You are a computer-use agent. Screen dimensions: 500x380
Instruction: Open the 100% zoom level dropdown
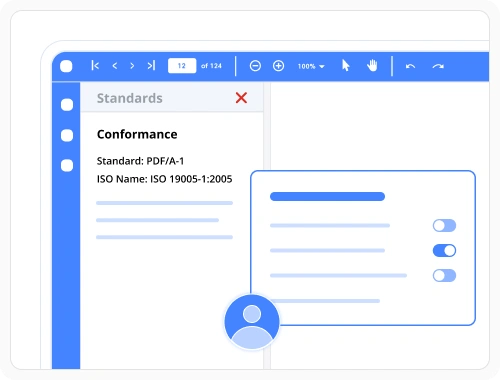pos(311,66)
